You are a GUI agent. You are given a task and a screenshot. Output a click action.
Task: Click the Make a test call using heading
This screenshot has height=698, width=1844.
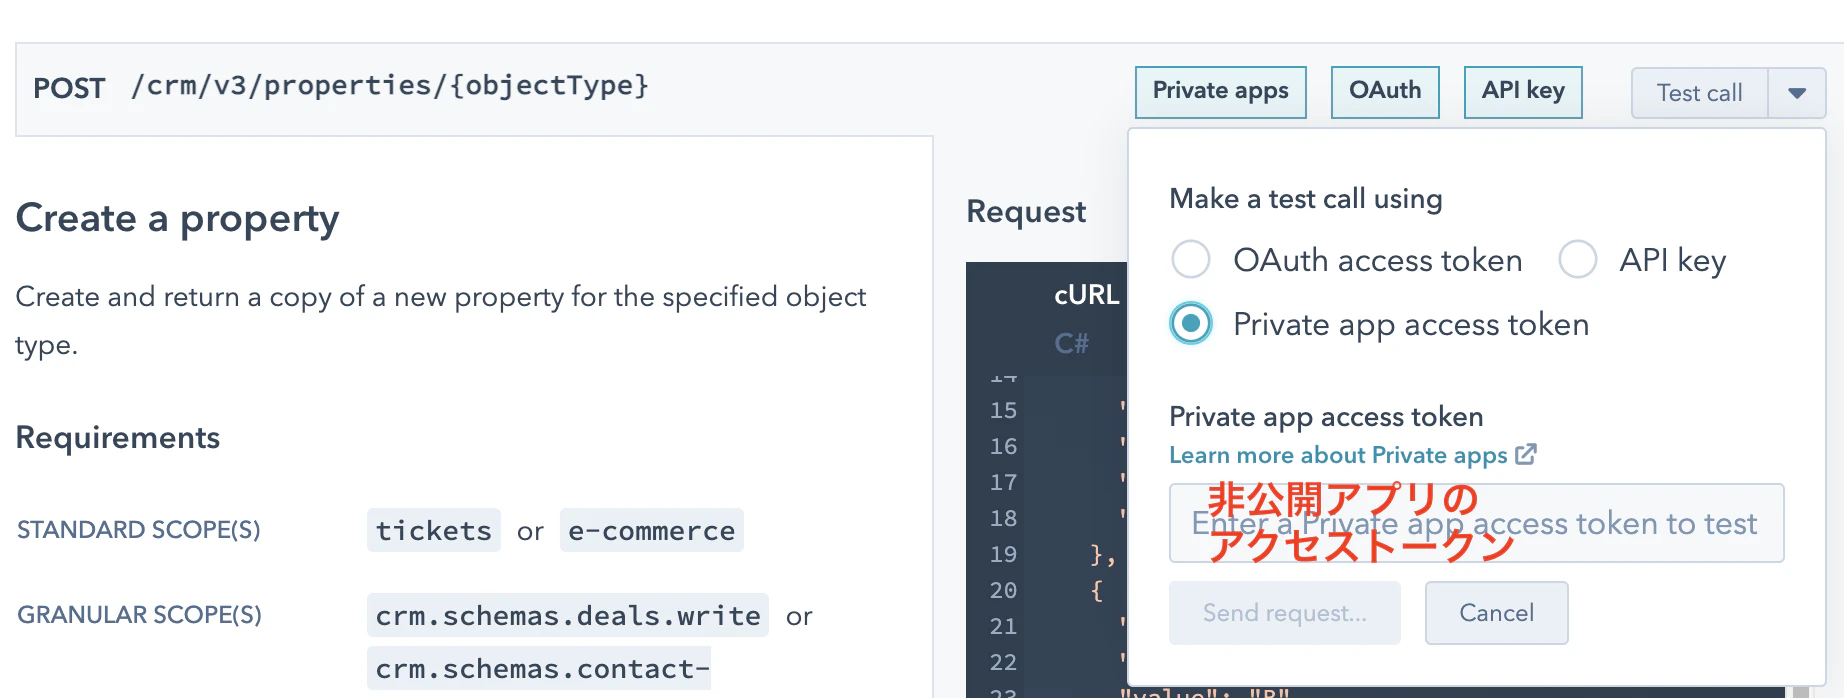(x=1306, y=199)
